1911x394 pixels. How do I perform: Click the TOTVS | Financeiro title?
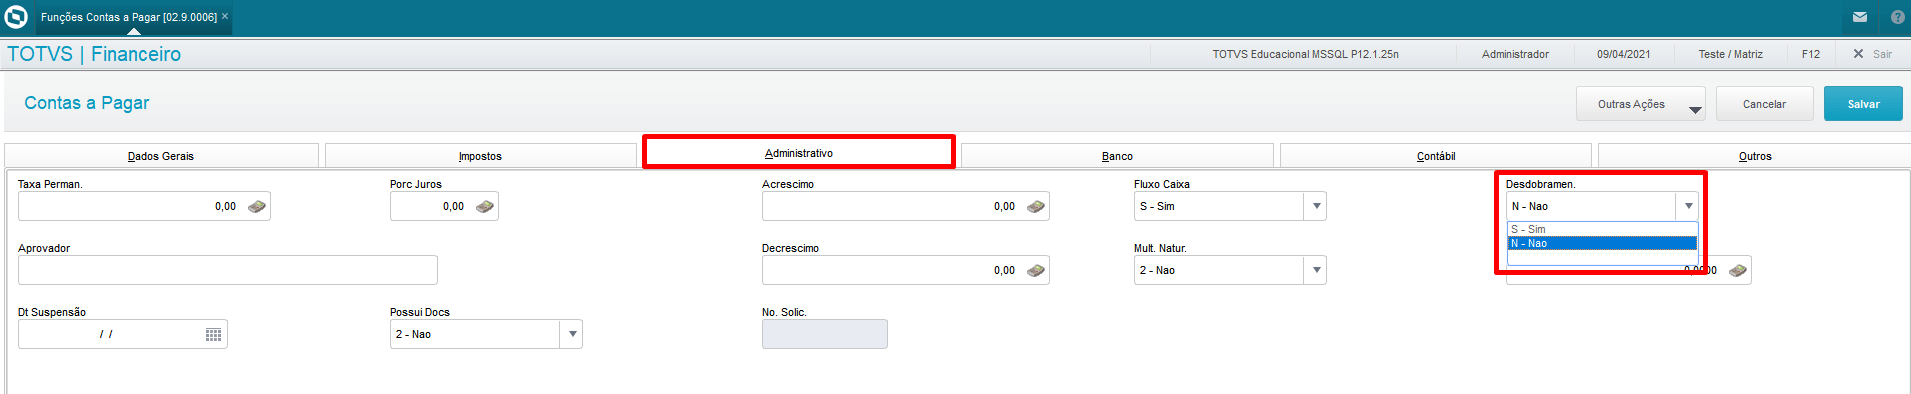pyautogui.click(x=94, y=54)
